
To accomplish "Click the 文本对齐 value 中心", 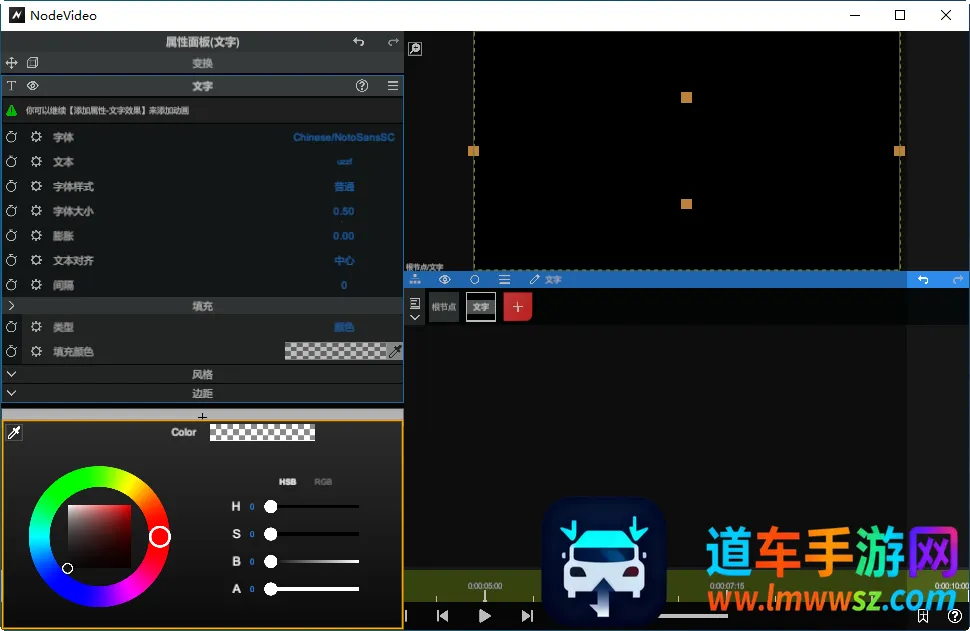I will (x=344, y=260).
